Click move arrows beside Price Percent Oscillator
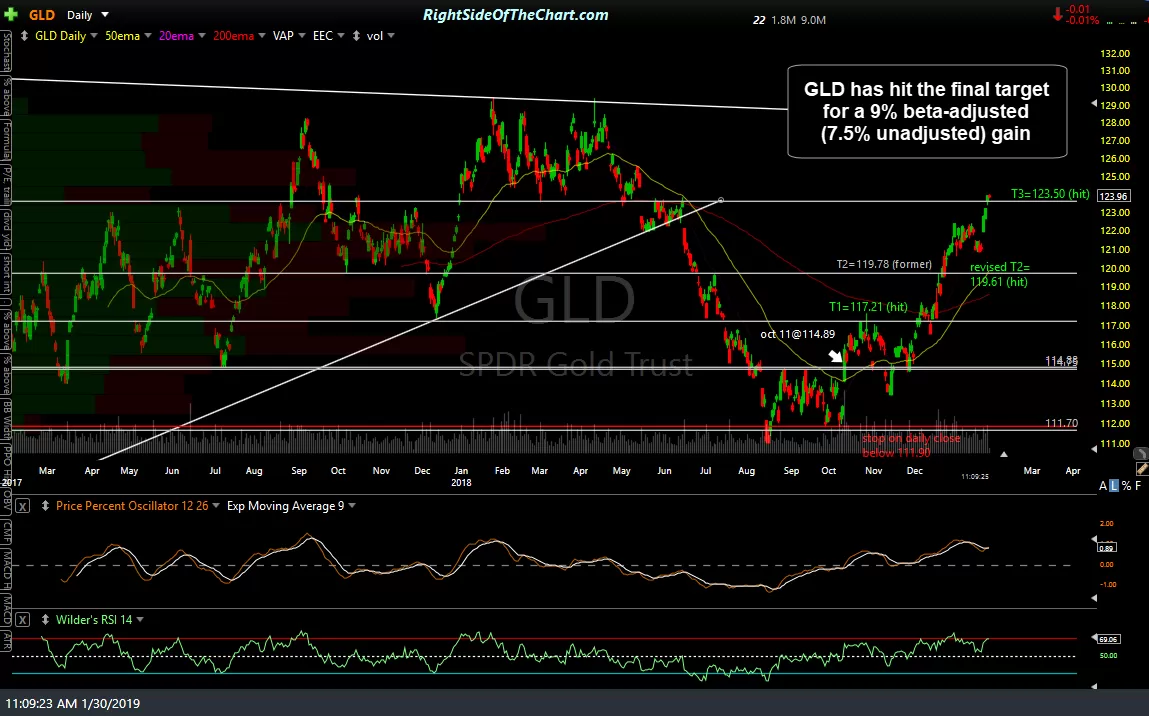 45,506
